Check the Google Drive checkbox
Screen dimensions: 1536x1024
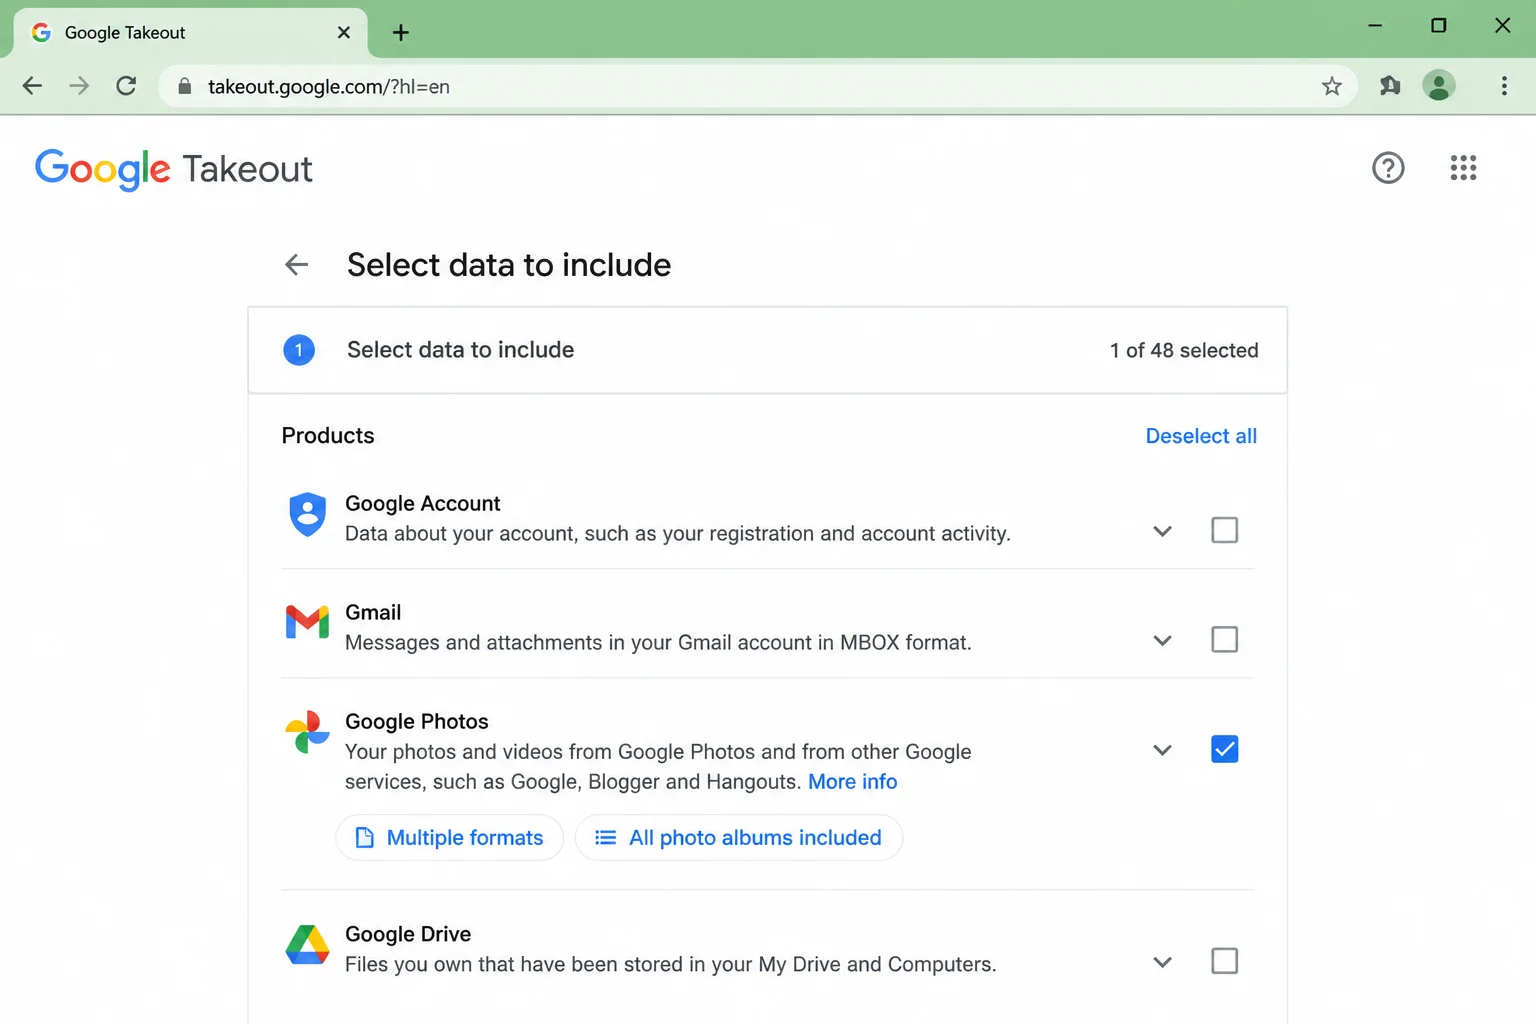pyautogui.click(x=1224, y=961)
